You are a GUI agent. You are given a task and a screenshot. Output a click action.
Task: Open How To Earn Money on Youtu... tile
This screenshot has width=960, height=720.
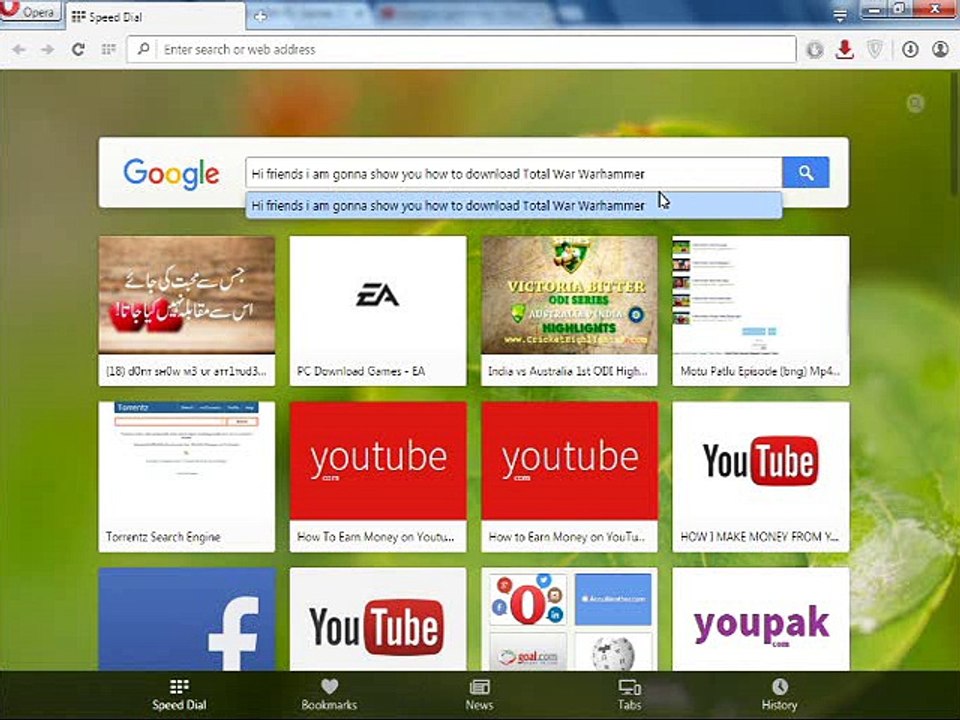click(x=378, y=477)
